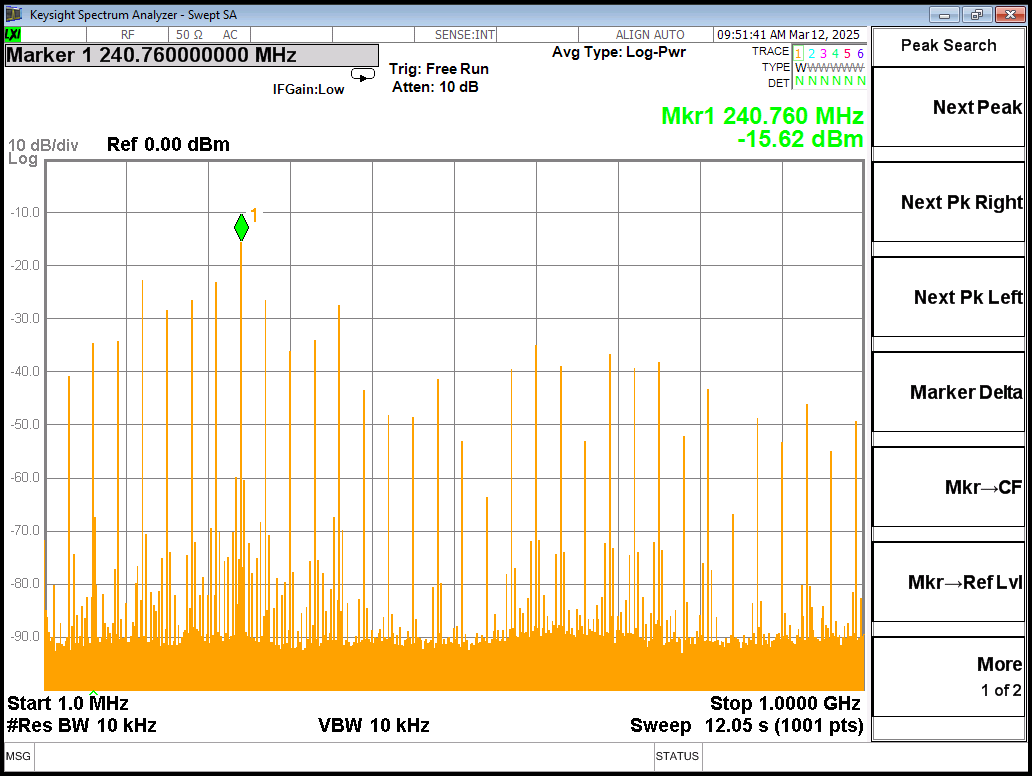Click the LXI status indicator icon
This screenshot has height=776, width=1032.
click(13, 35)
